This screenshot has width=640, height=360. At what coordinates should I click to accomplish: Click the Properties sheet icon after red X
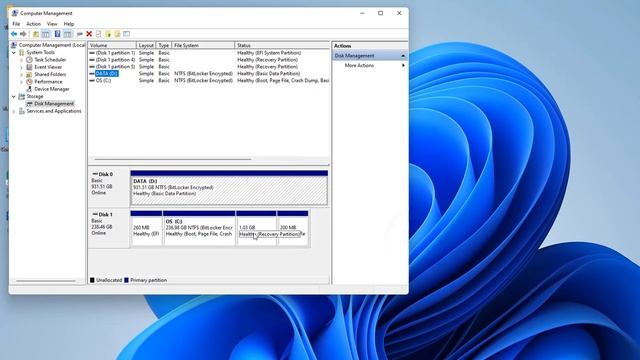98,34
